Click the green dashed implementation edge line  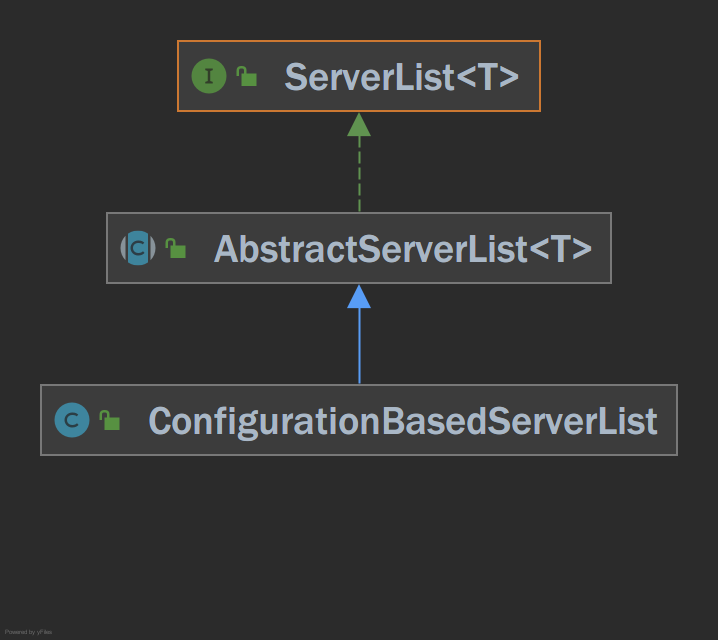coord(359,174)
